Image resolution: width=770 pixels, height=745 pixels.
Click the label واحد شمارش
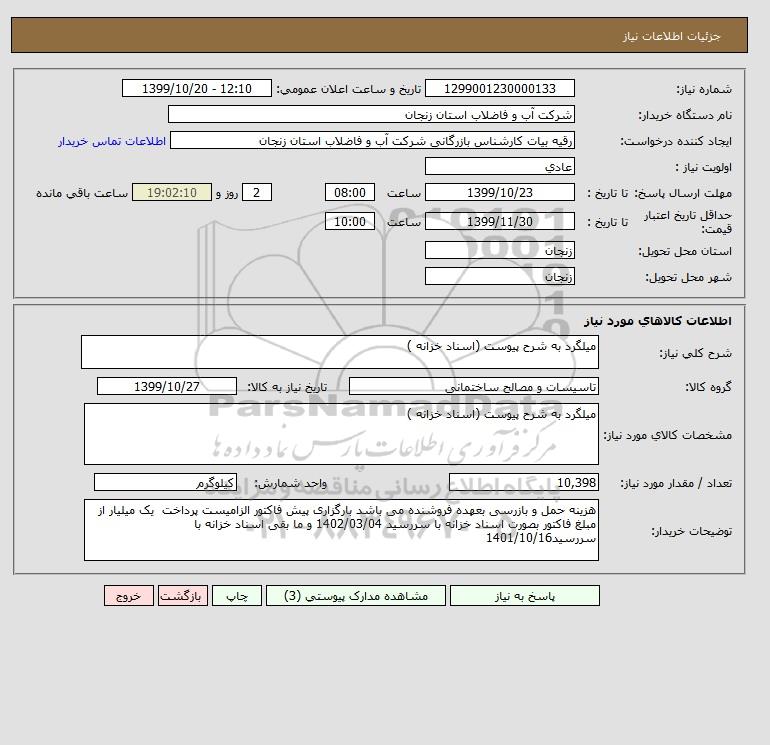point(290,484)
